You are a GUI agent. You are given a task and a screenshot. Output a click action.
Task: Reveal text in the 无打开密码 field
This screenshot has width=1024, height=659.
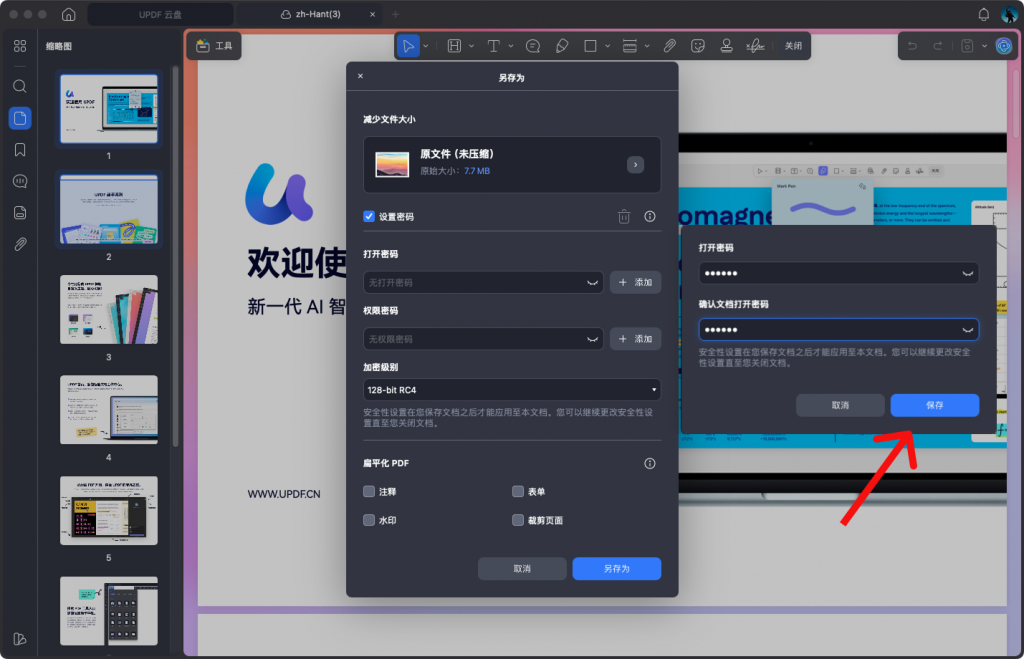592,283
